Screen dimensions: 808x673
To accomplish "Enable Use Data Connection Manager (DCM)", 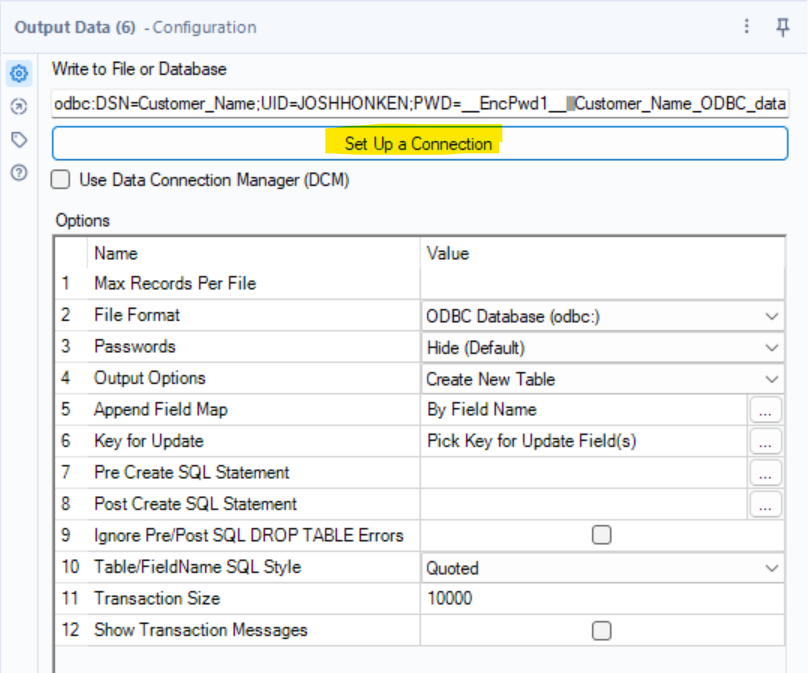I will click(x=61, y=180).
